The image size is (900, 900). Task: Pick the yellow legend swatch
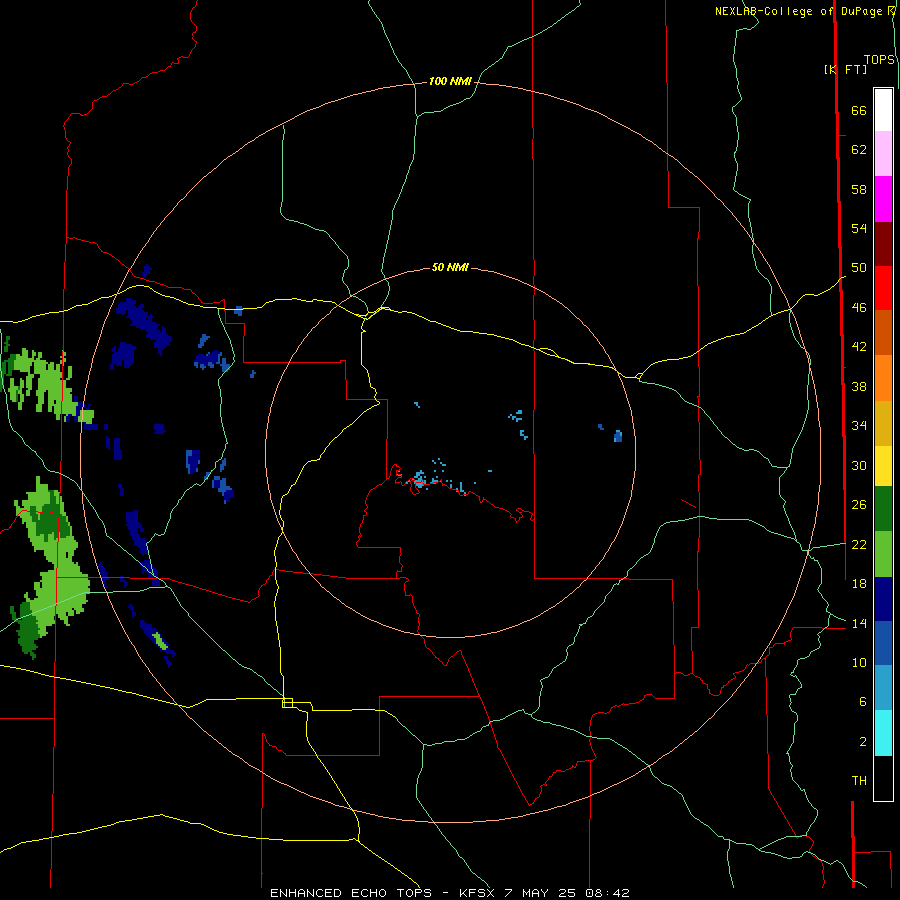coord(883,466)
